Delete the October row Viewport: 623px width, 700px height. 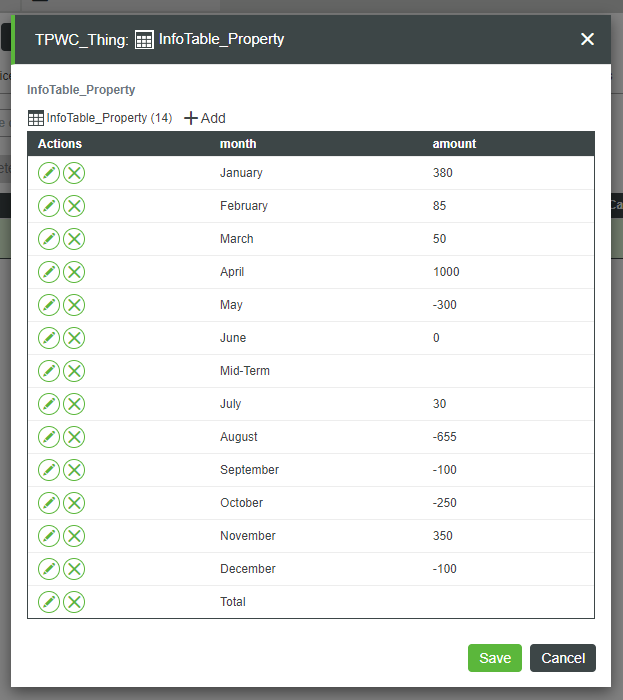(74, 503)
